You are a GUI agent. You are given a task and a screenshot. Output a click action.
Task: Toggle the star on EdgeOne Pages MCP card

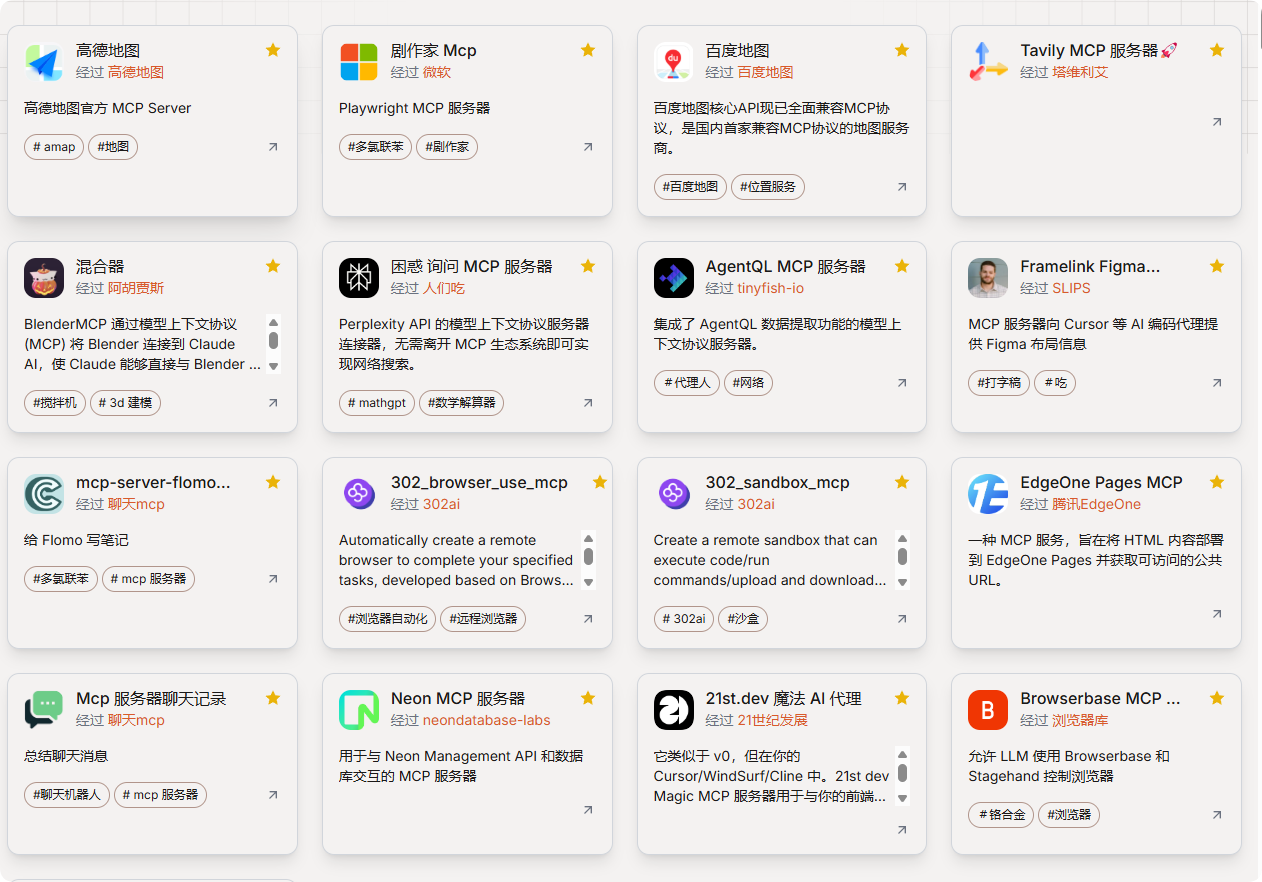[x=1217, y=482]
